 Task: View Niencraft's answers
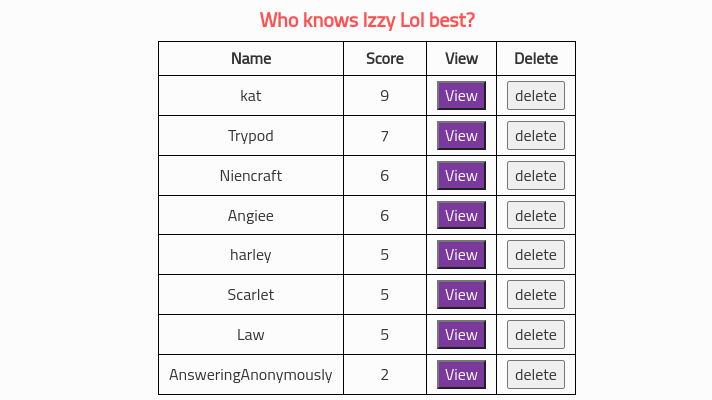pyautogui.click(x=461, y=176)
